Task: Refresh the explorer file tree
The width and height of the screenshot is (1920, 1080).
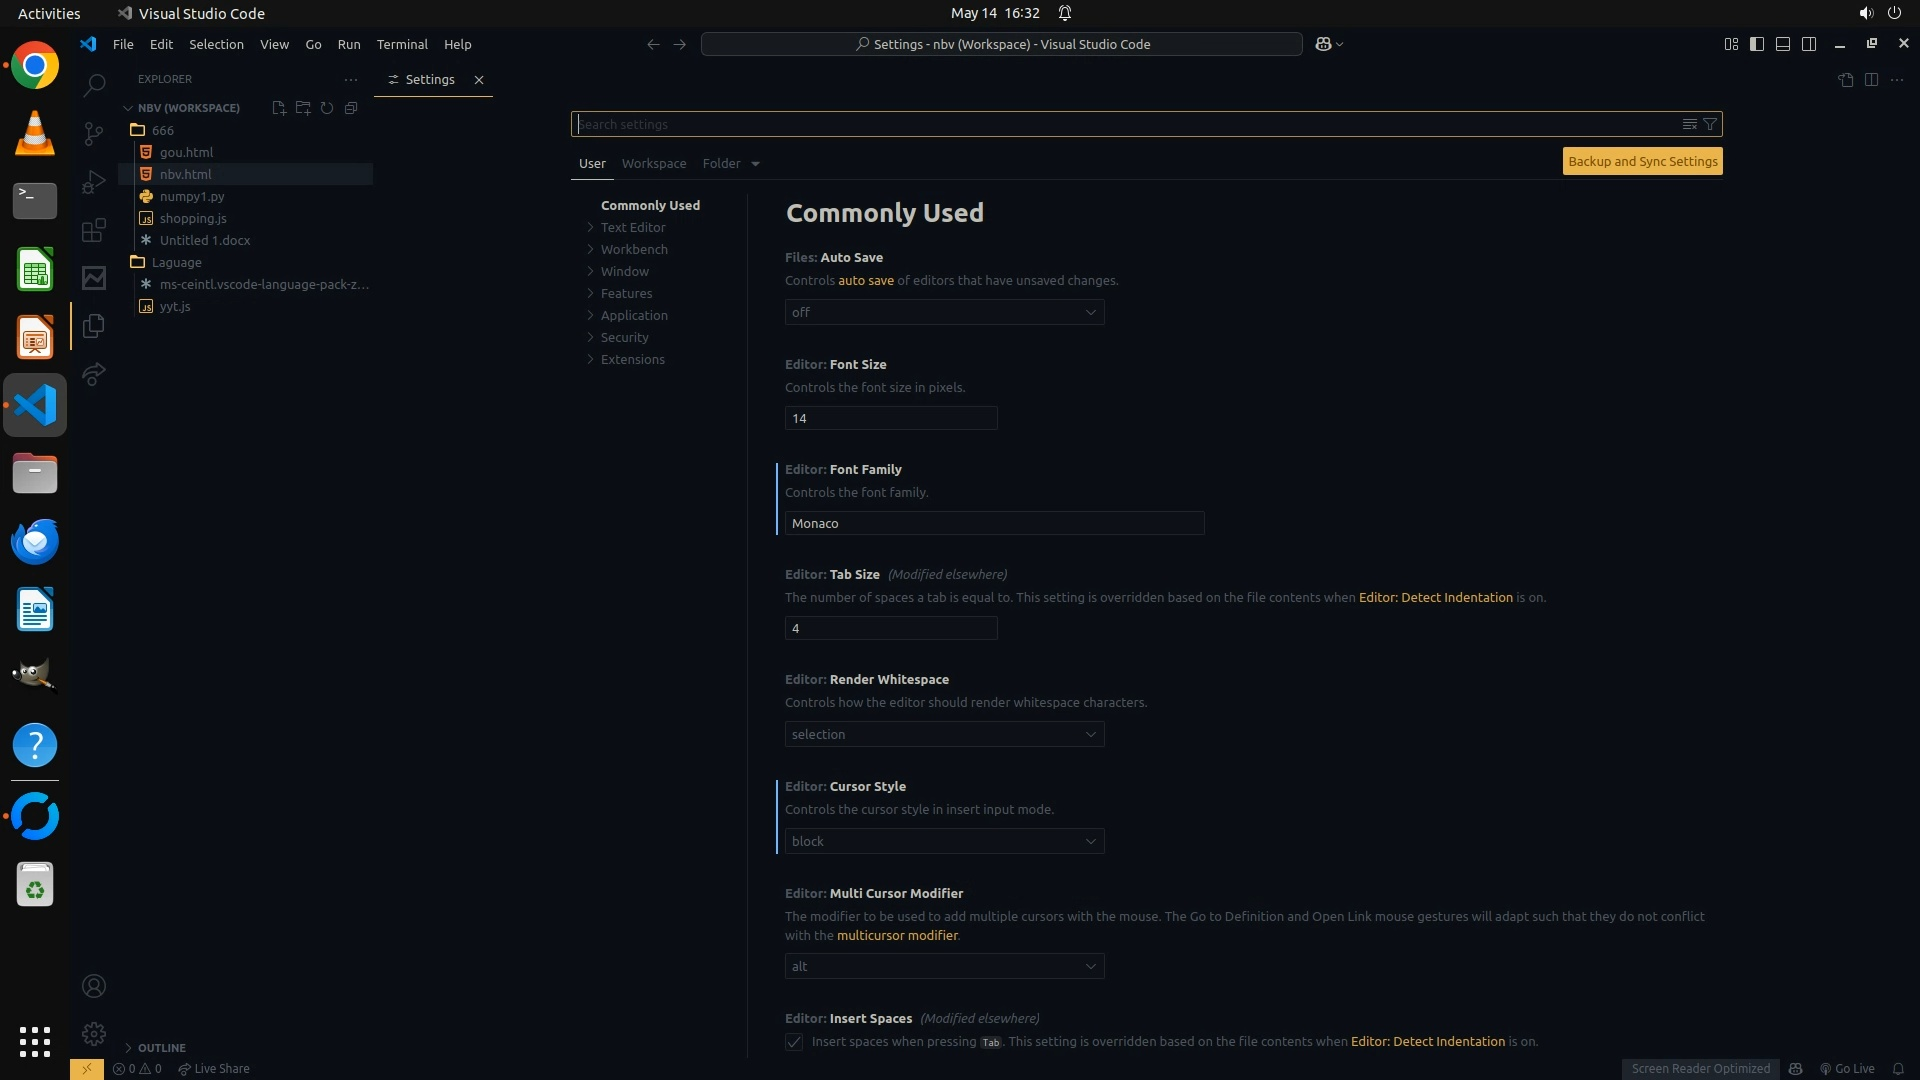Action: click(x=327, y=108)
